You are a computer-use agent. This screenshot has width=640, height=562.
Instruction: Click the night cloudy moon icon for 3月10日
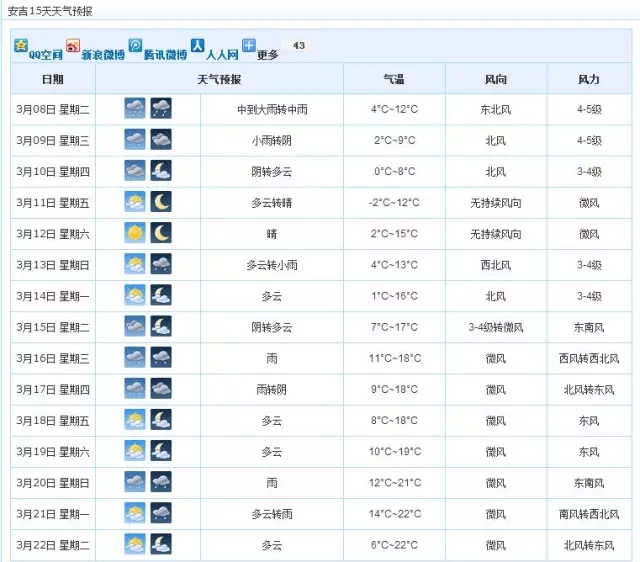click(161, 170)
